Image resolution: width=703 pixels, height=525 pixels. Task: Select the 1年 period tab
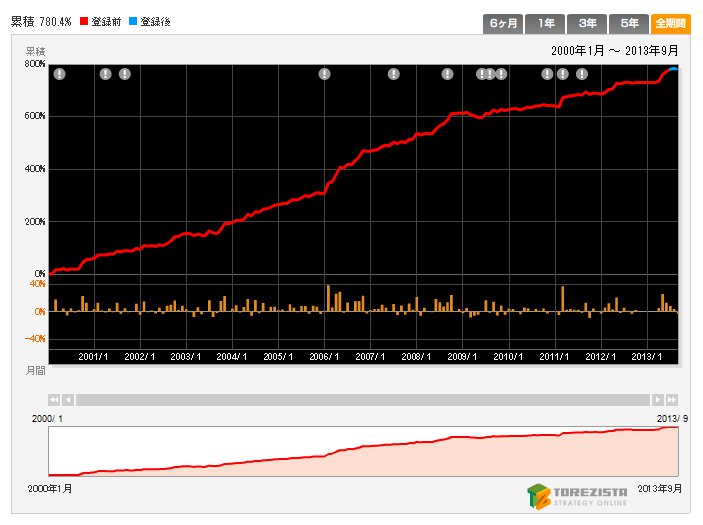[x=546, y=23]
